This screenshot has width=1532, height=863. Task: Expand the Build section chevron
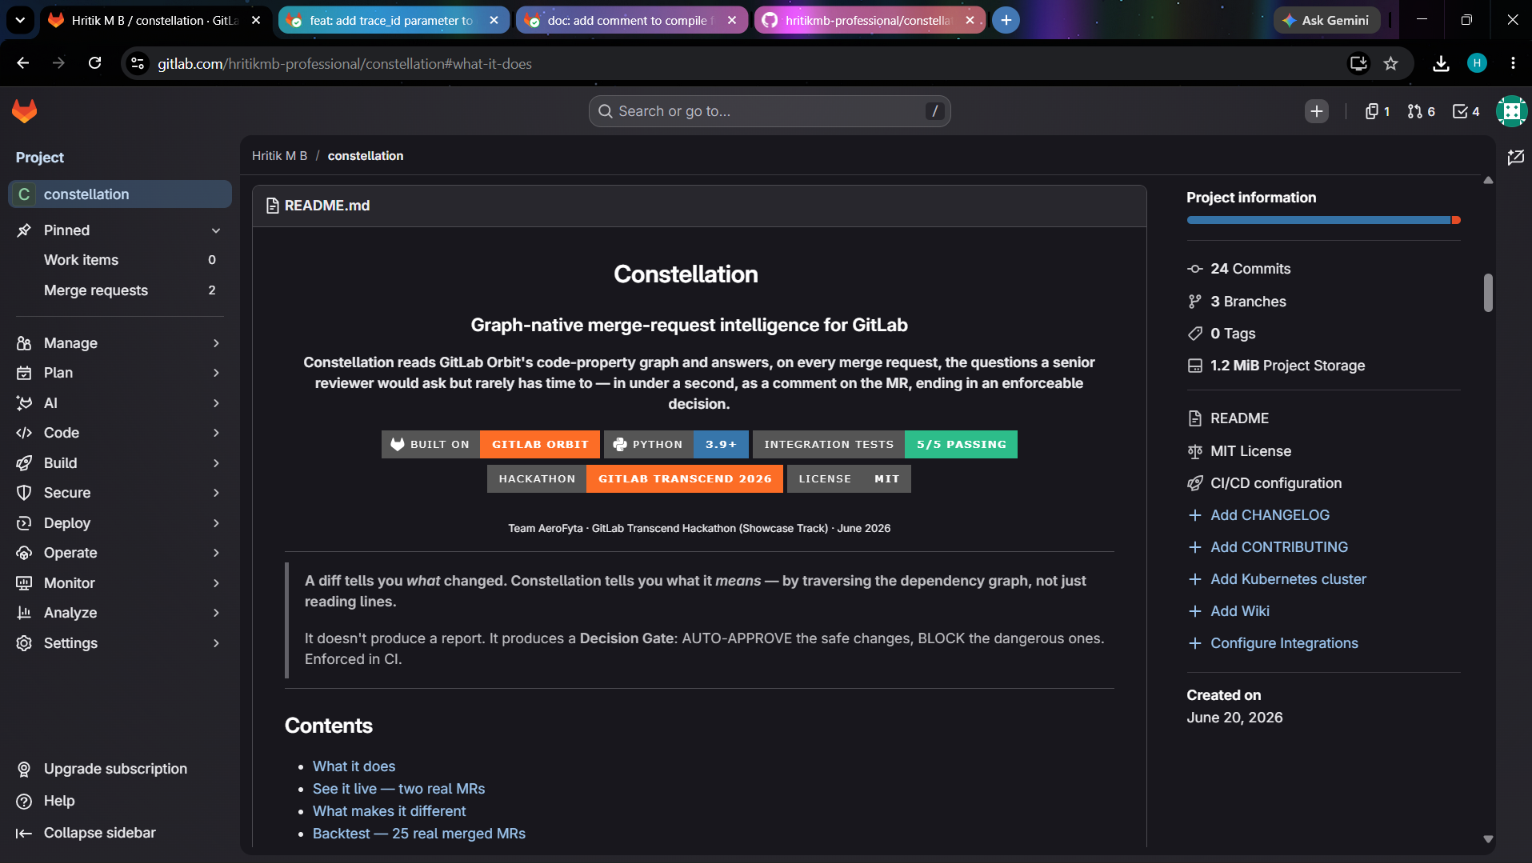point(216,463)
